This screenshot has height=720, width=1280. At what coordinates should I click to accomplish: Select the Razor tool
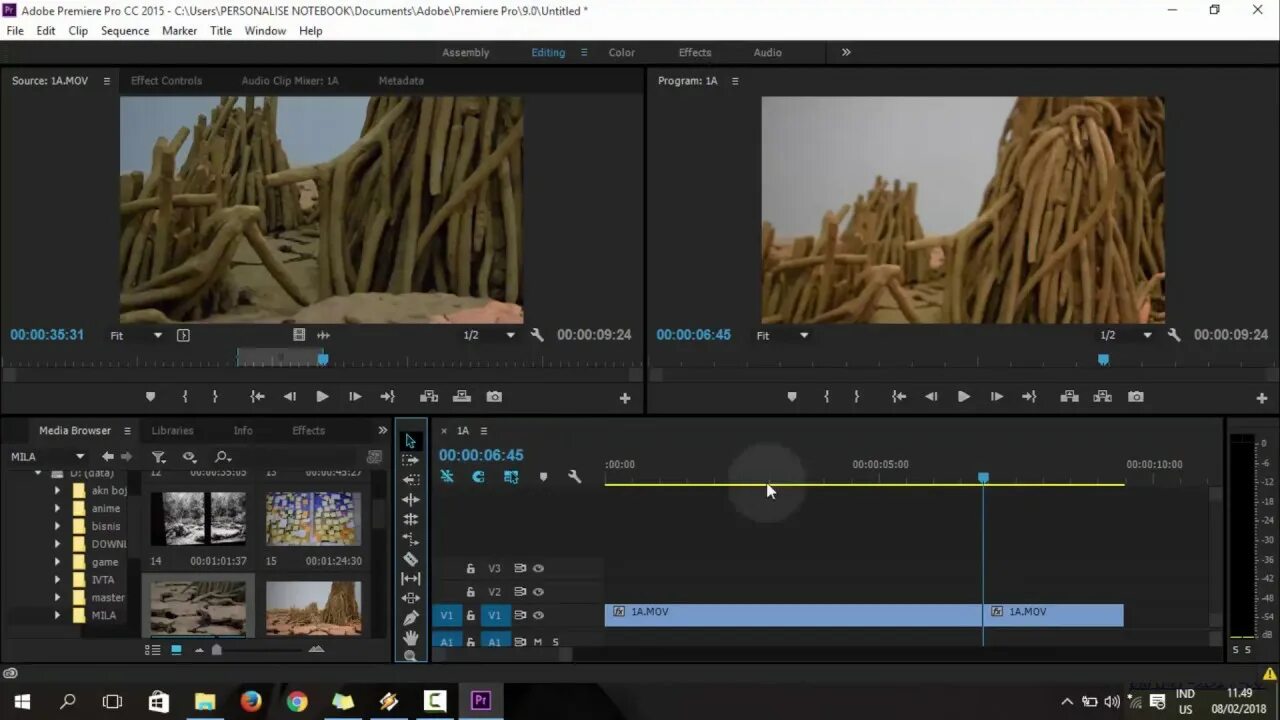(x=410, y=559)
